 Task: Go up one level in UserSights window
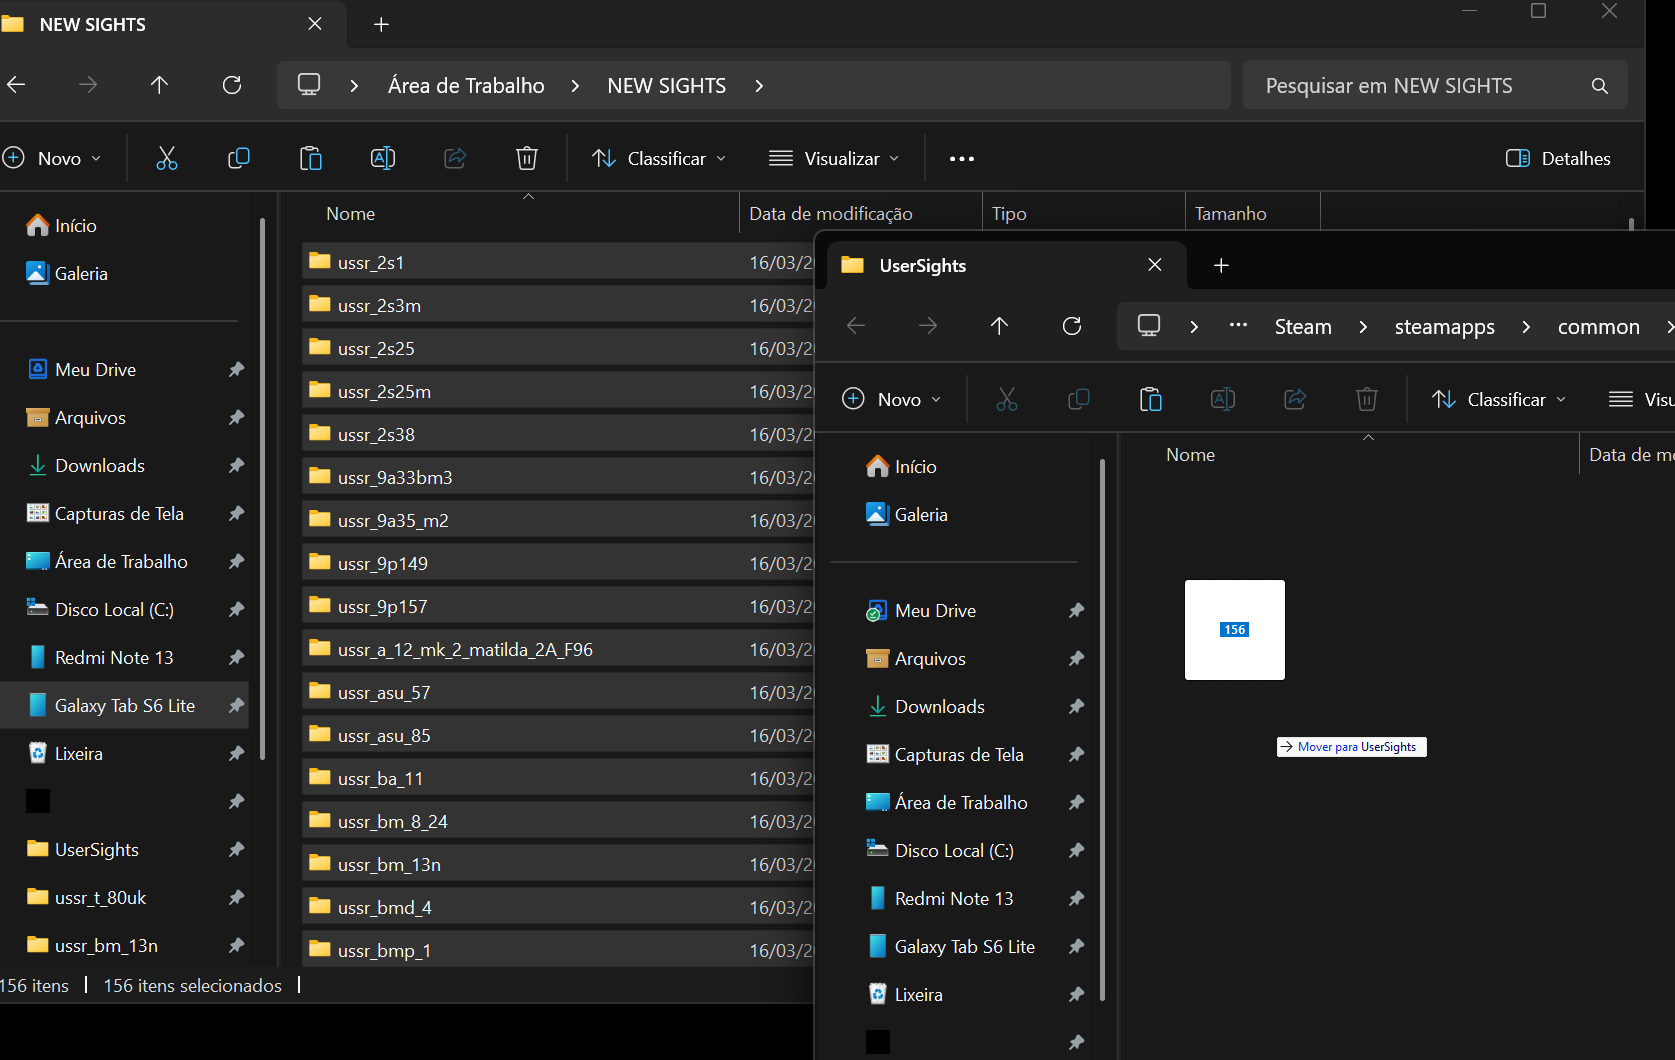click(999, 326)
